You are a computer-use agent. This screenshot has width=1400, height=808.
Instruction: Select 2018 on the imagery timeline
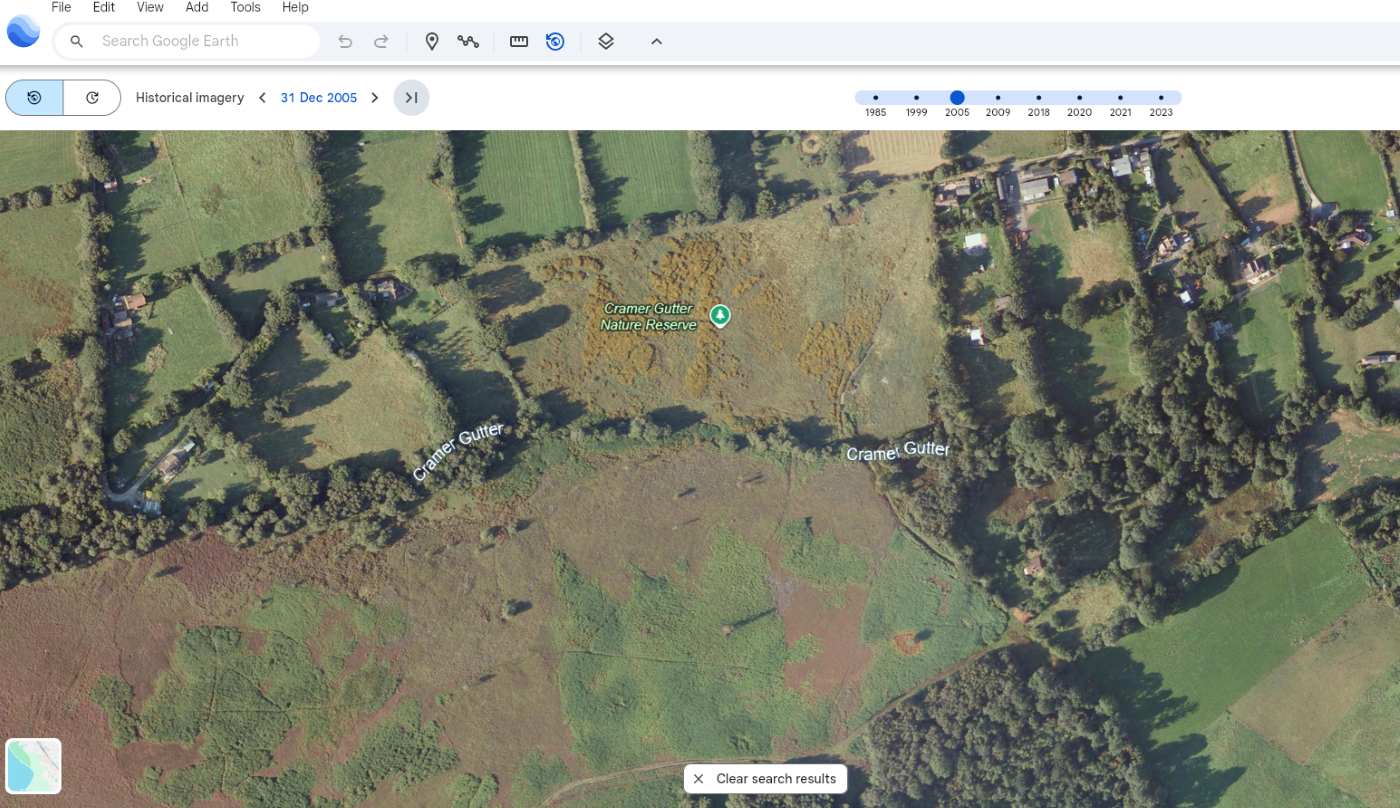[x=1038, y=98]
